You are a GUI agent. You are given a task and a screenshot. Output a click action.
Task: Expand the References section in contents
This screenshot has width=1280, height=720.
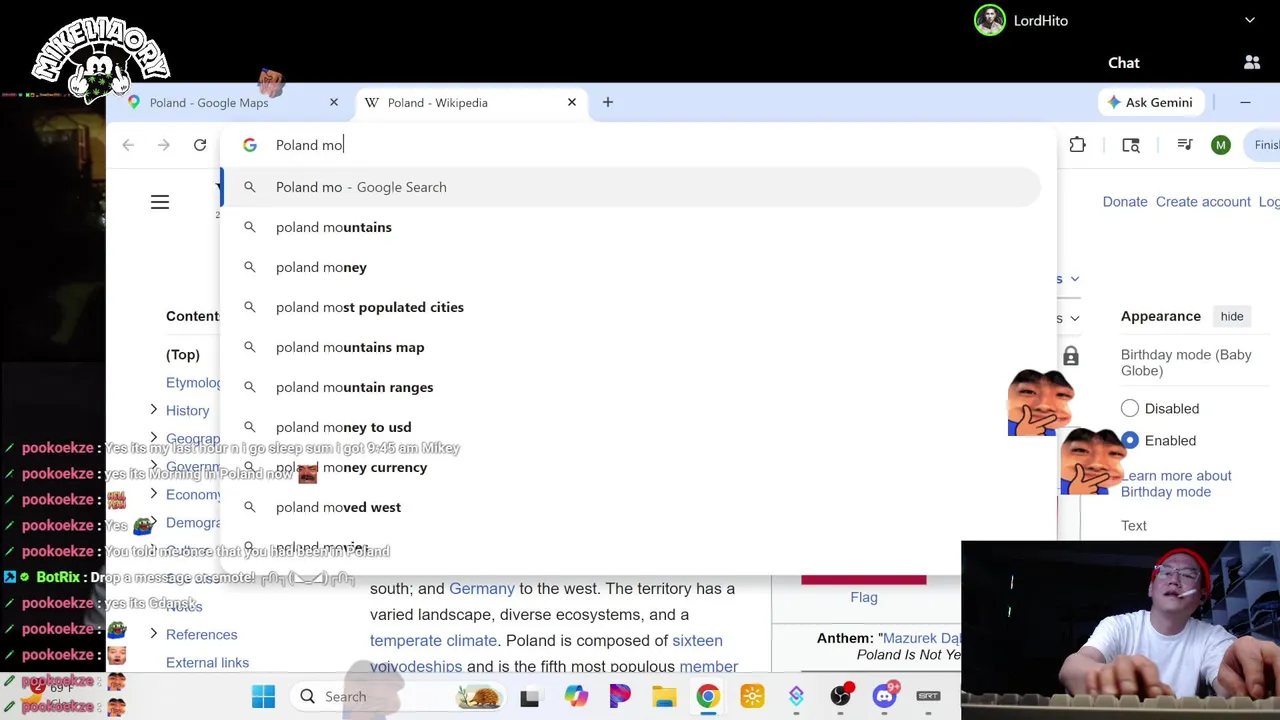[153, 633]
